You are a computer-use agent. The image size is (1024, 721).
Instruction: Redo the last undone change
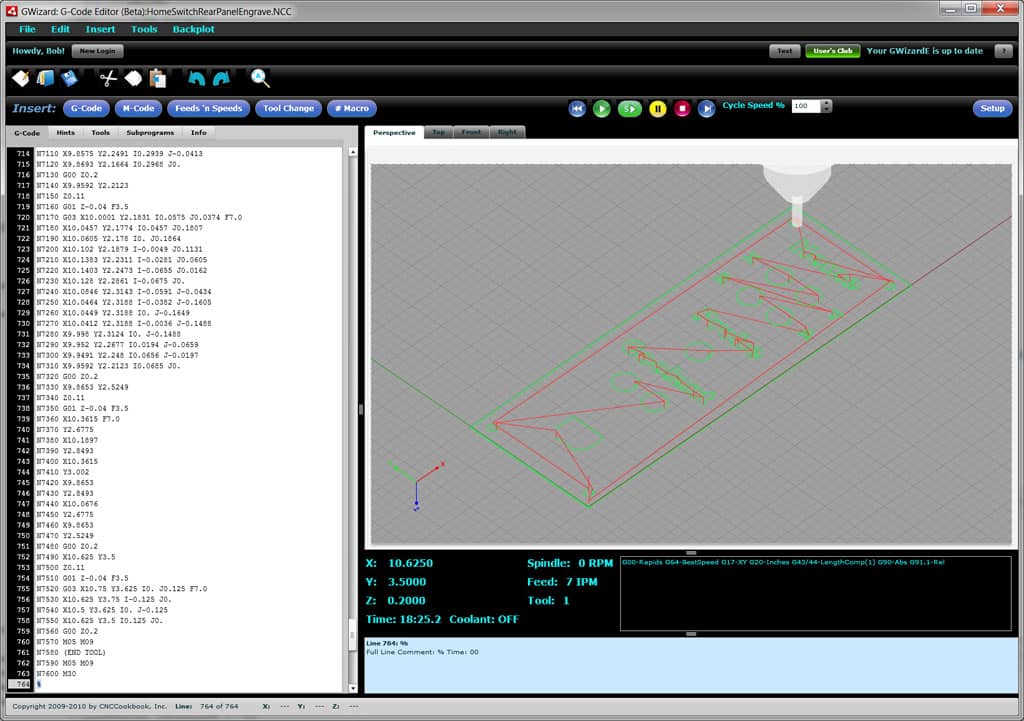click(220, 78)
